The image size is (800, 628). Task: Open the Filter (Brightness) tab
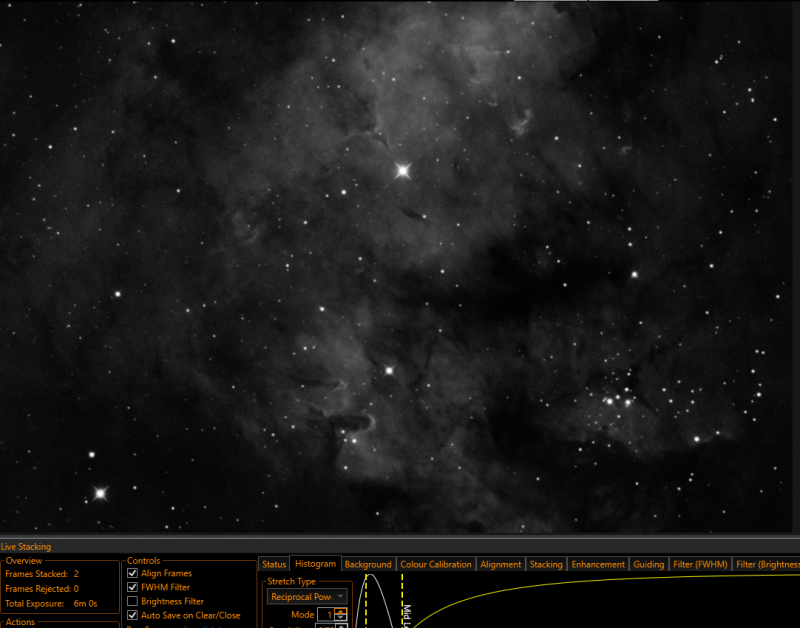click(766, 564)
